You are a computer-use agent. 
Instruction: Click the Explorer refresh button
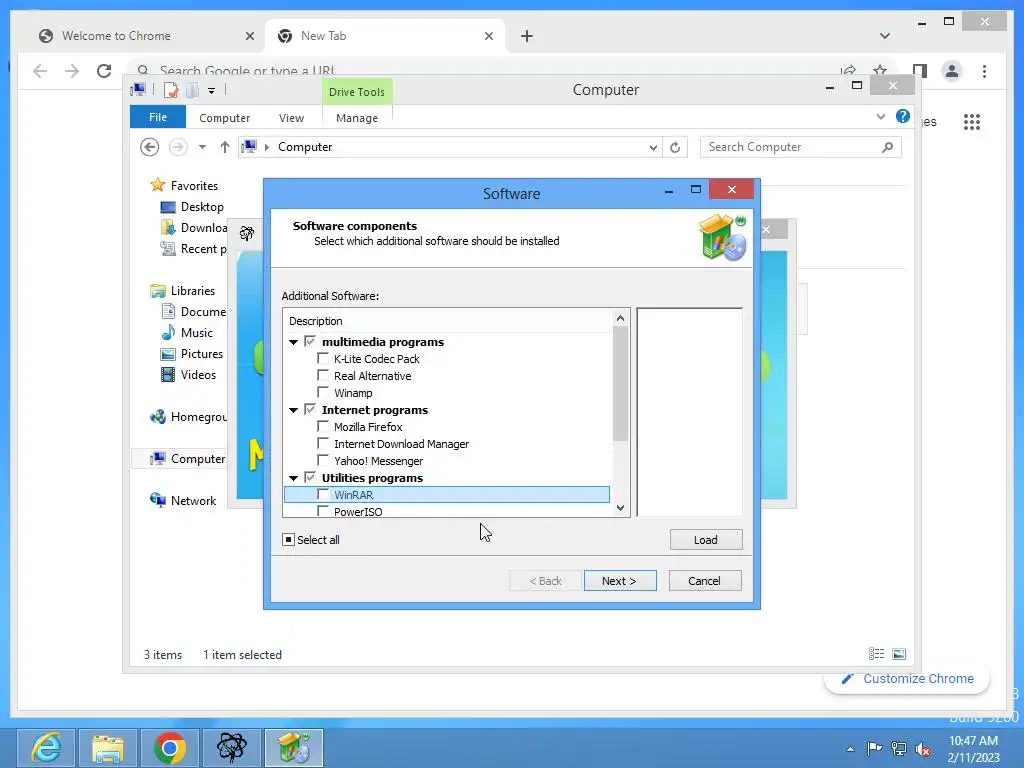[x=675, y=148]
